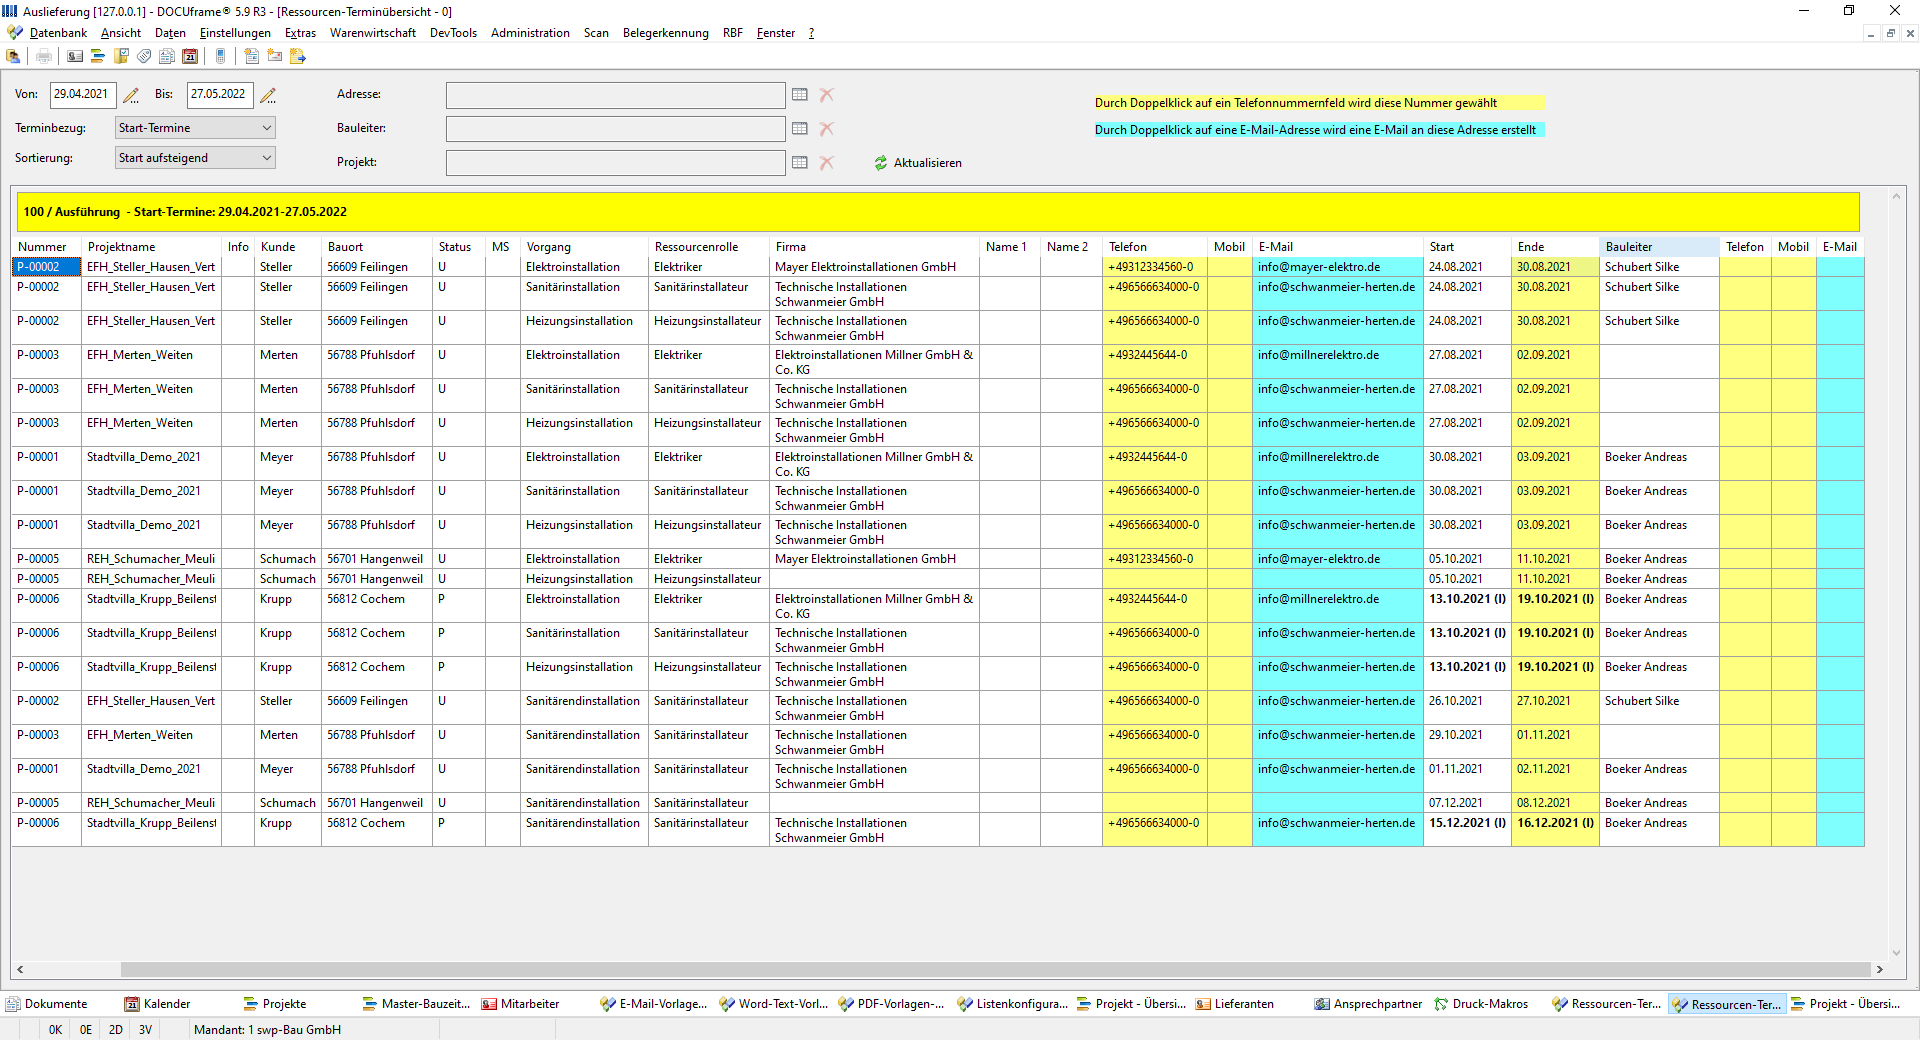Open the Datenbank menu

(x=58, y=33)
